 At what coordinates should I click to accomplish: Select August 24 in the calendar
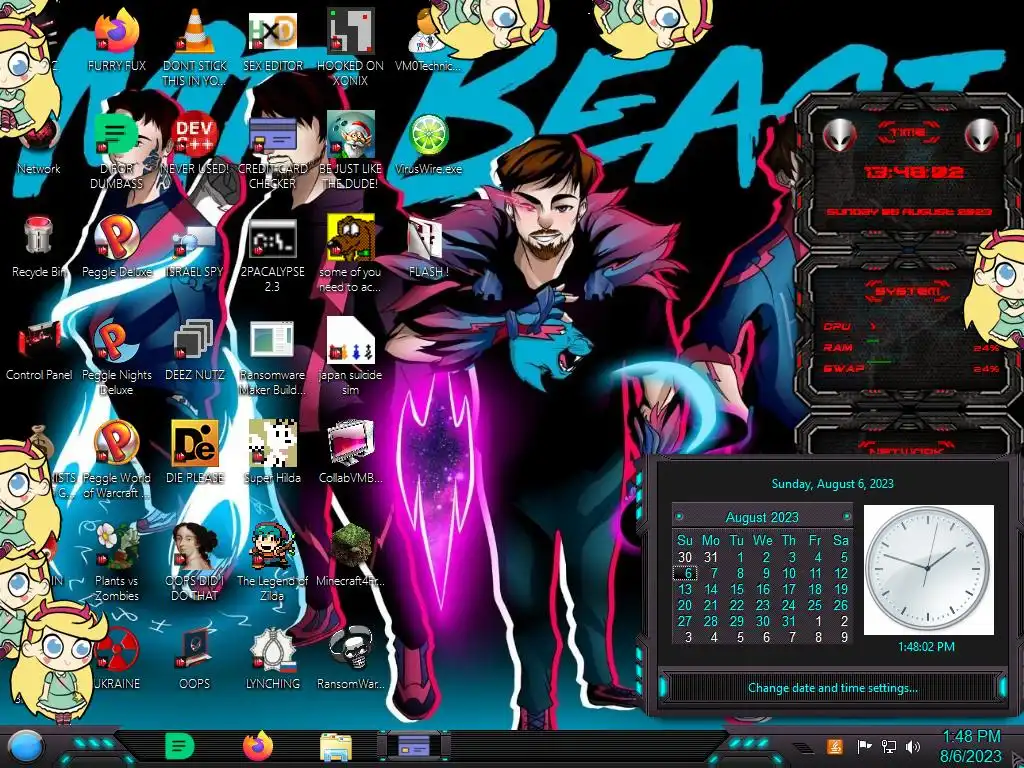(x=788, y=605)
